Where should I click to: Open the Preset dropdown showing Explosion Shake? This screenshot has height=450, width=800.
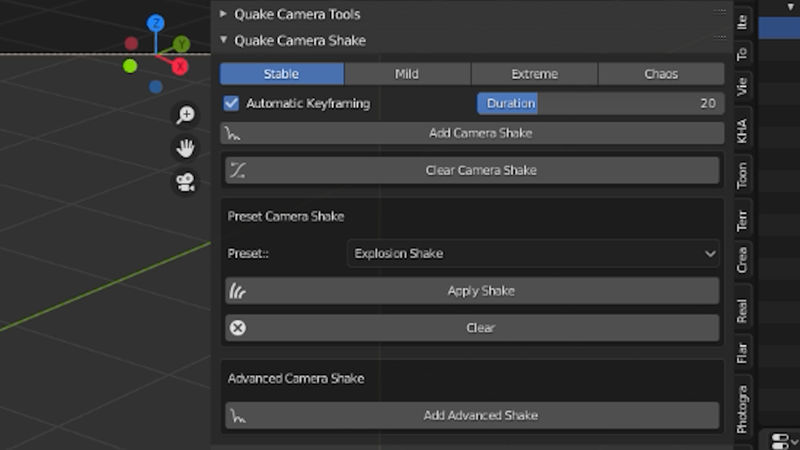(533, 254)
